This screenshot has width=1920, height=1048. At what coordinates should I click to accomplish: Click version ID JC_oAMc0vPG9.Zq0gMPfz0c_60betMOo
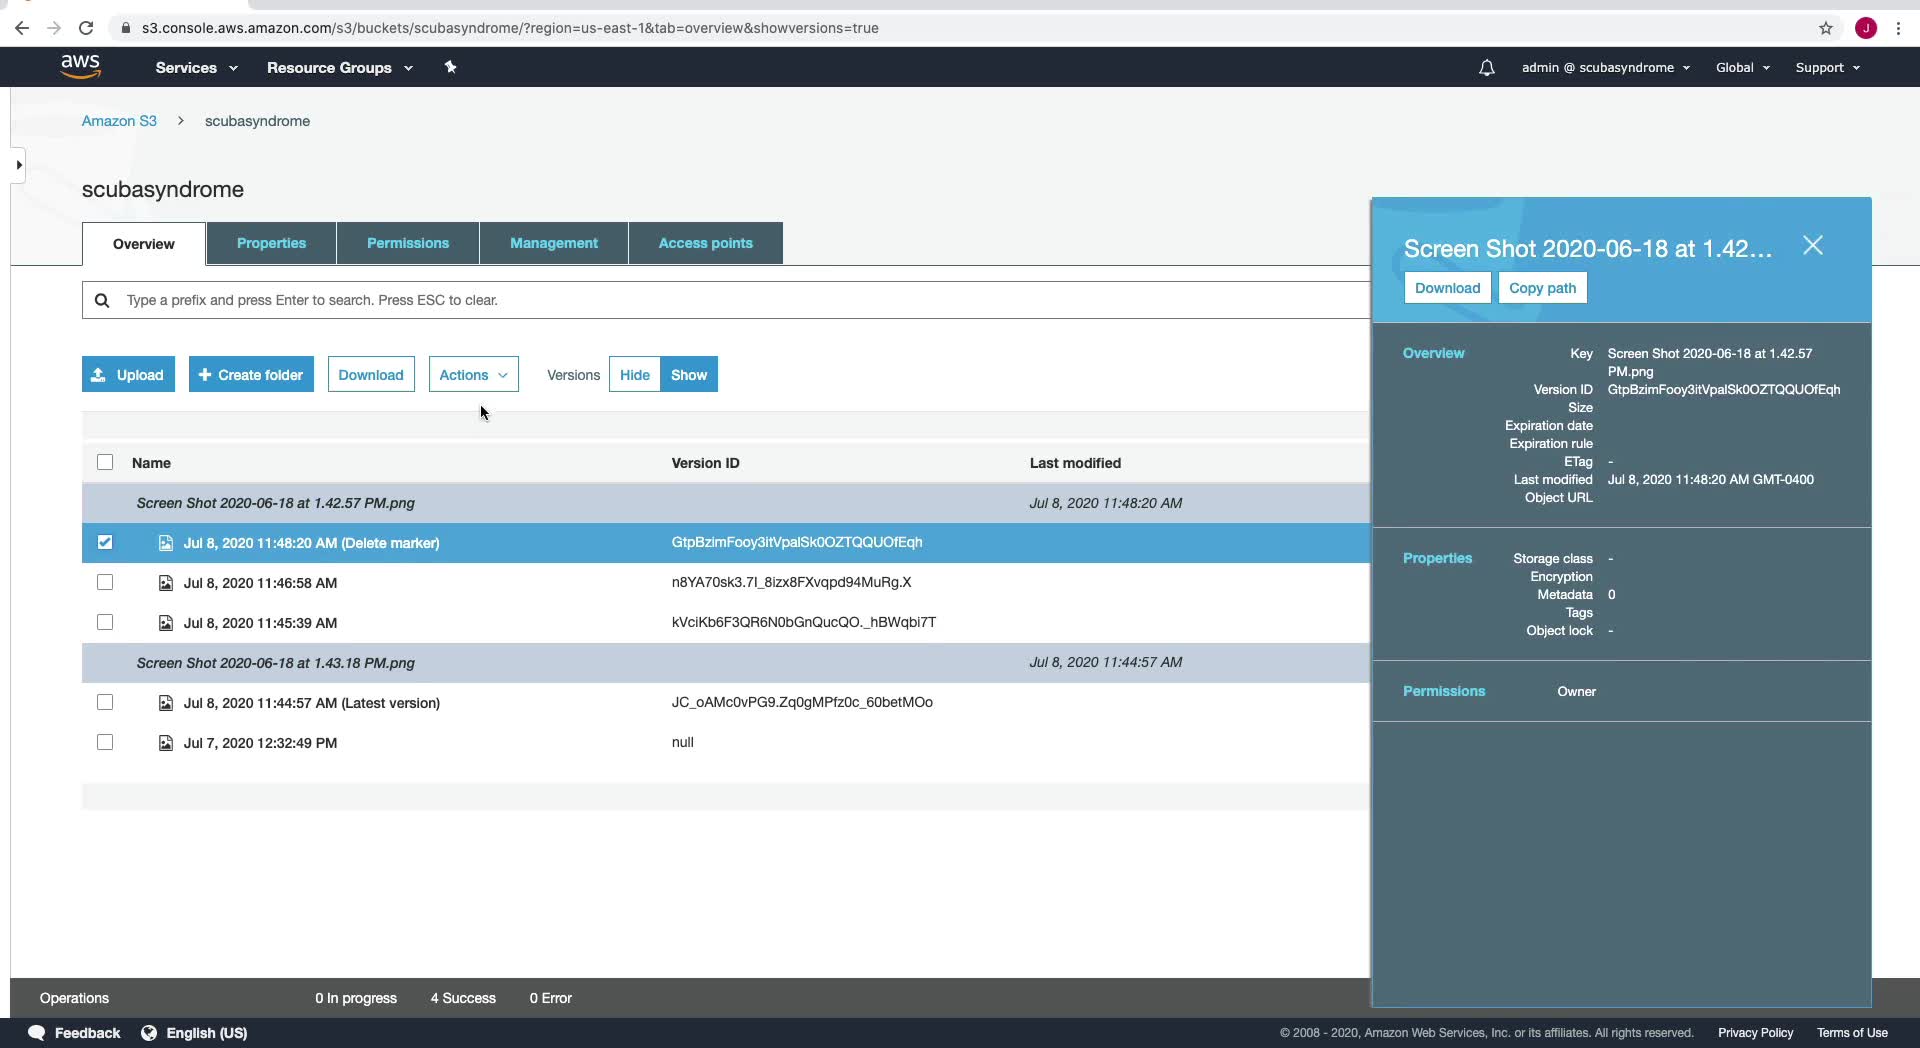click(802, 702)
